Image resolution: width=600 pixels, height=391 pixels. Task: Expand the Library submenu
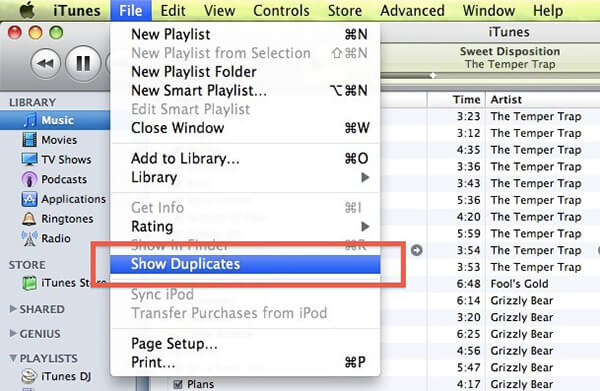point(245,178)
